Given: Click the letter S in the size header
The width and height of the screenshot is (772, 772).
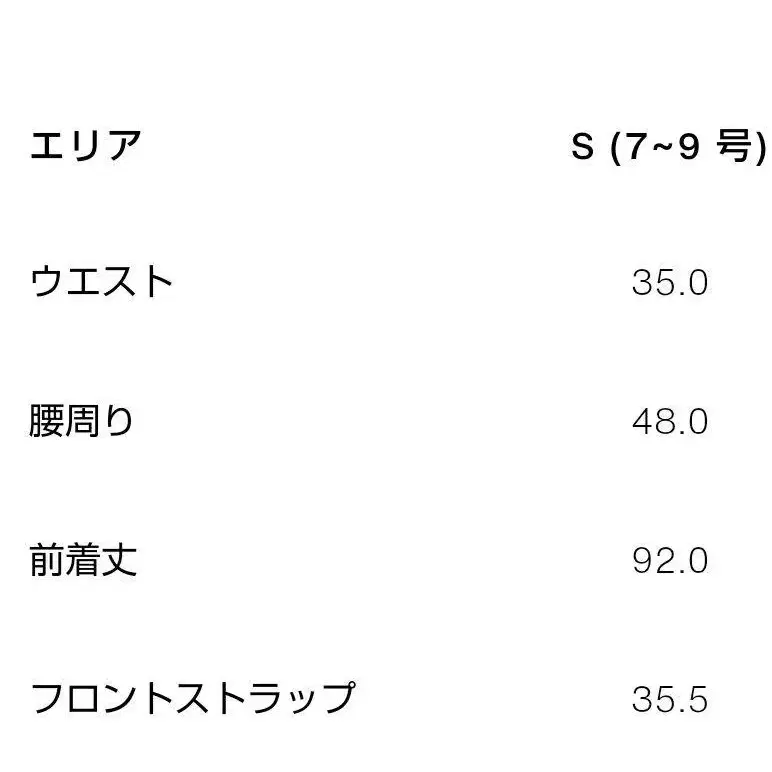Looking at the screenshot, I should tap(582, 148).
